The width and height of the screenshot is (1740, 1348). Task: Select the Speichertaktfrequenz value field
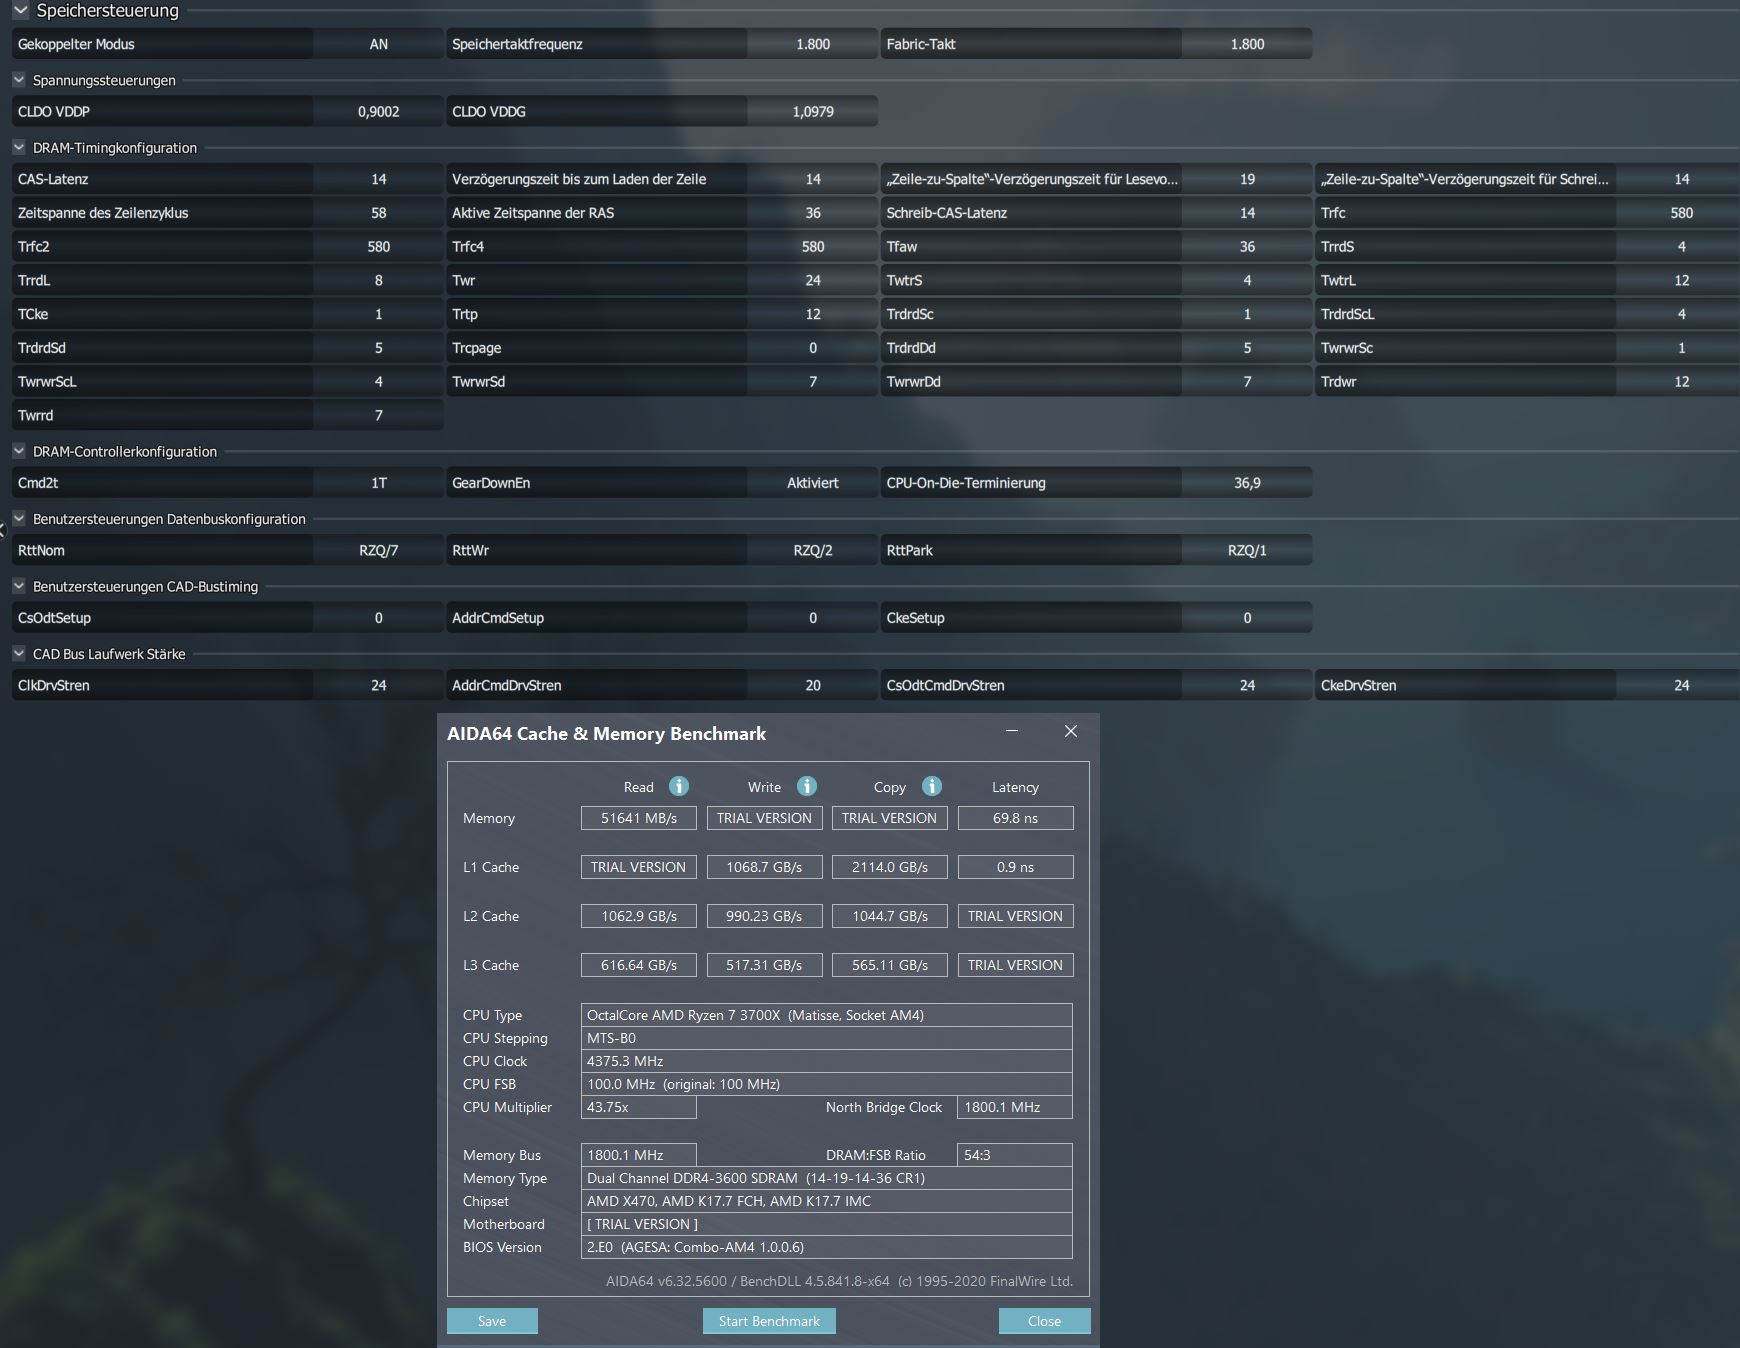812,43
